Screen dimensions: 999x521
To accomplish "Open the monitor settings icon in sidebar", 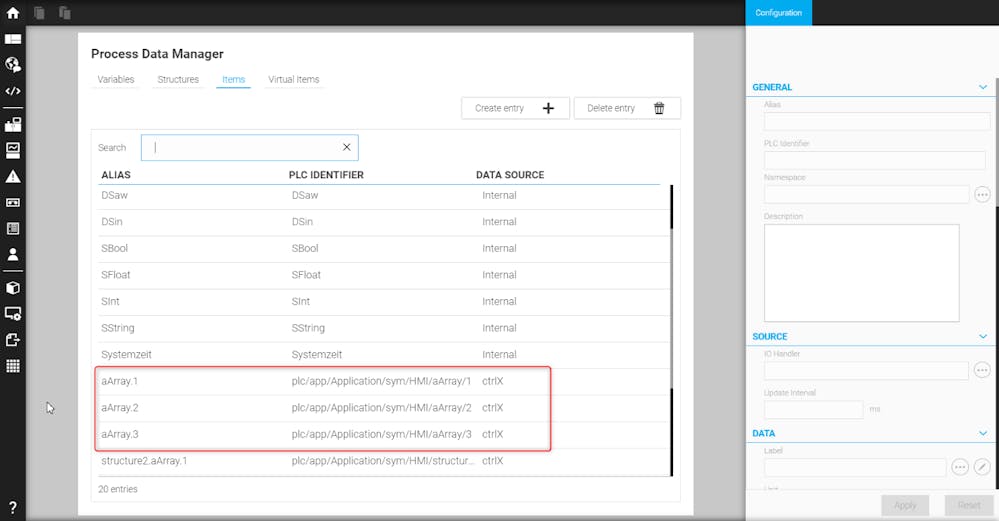I will (13, 313).
